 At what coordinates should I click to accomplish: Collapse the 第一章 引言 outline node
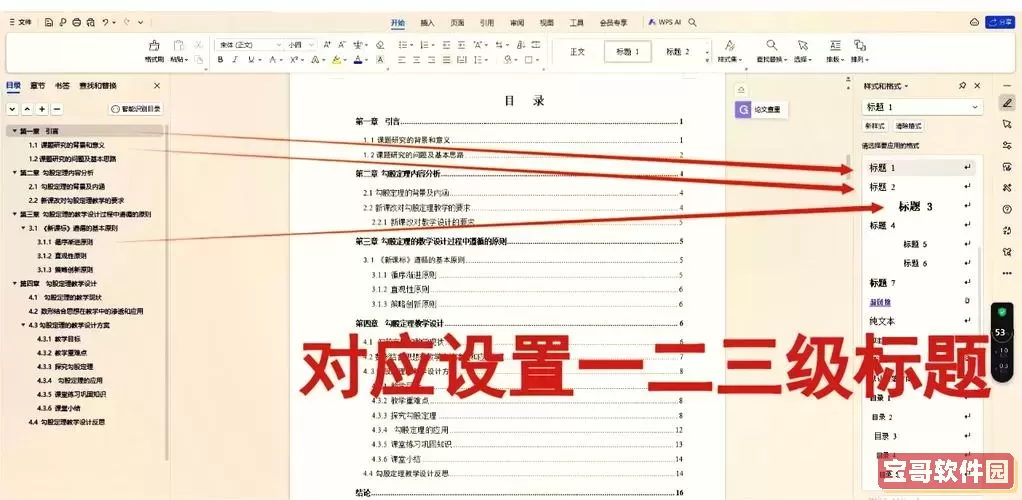14,131
